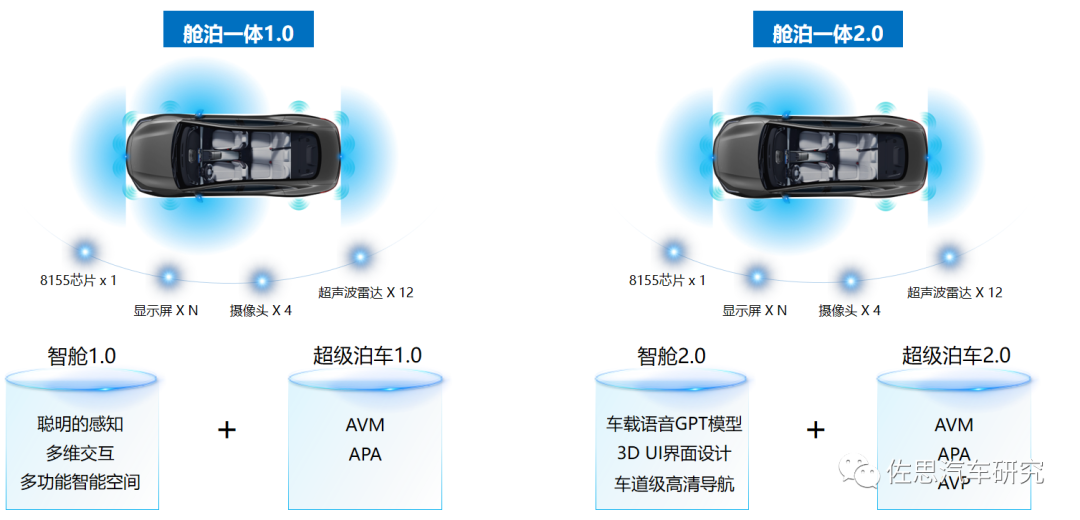Click glowing dot above left 8155芯片 x 1
Image resolution: width=1080 pixels, height=520 pixels.
pyautogui.click(x=85, y=252)
